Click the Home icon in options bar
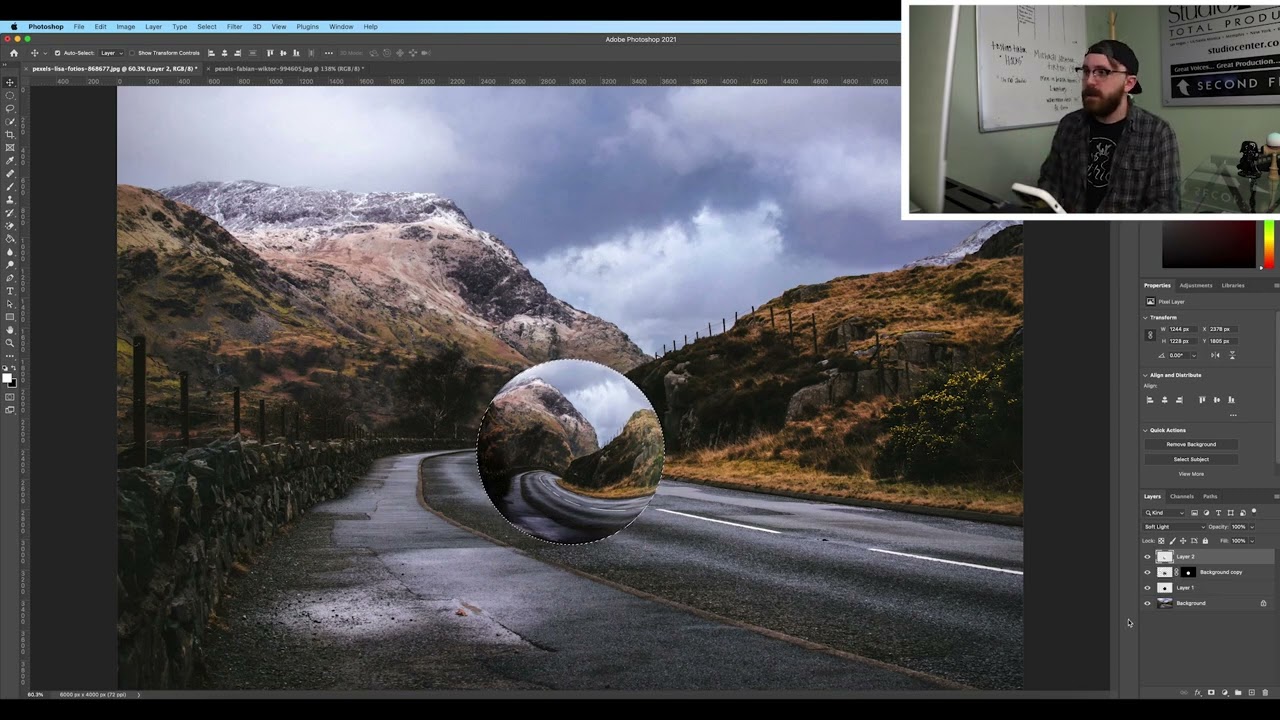Viewport: 1280px width, 720px height. click(14, 53)
